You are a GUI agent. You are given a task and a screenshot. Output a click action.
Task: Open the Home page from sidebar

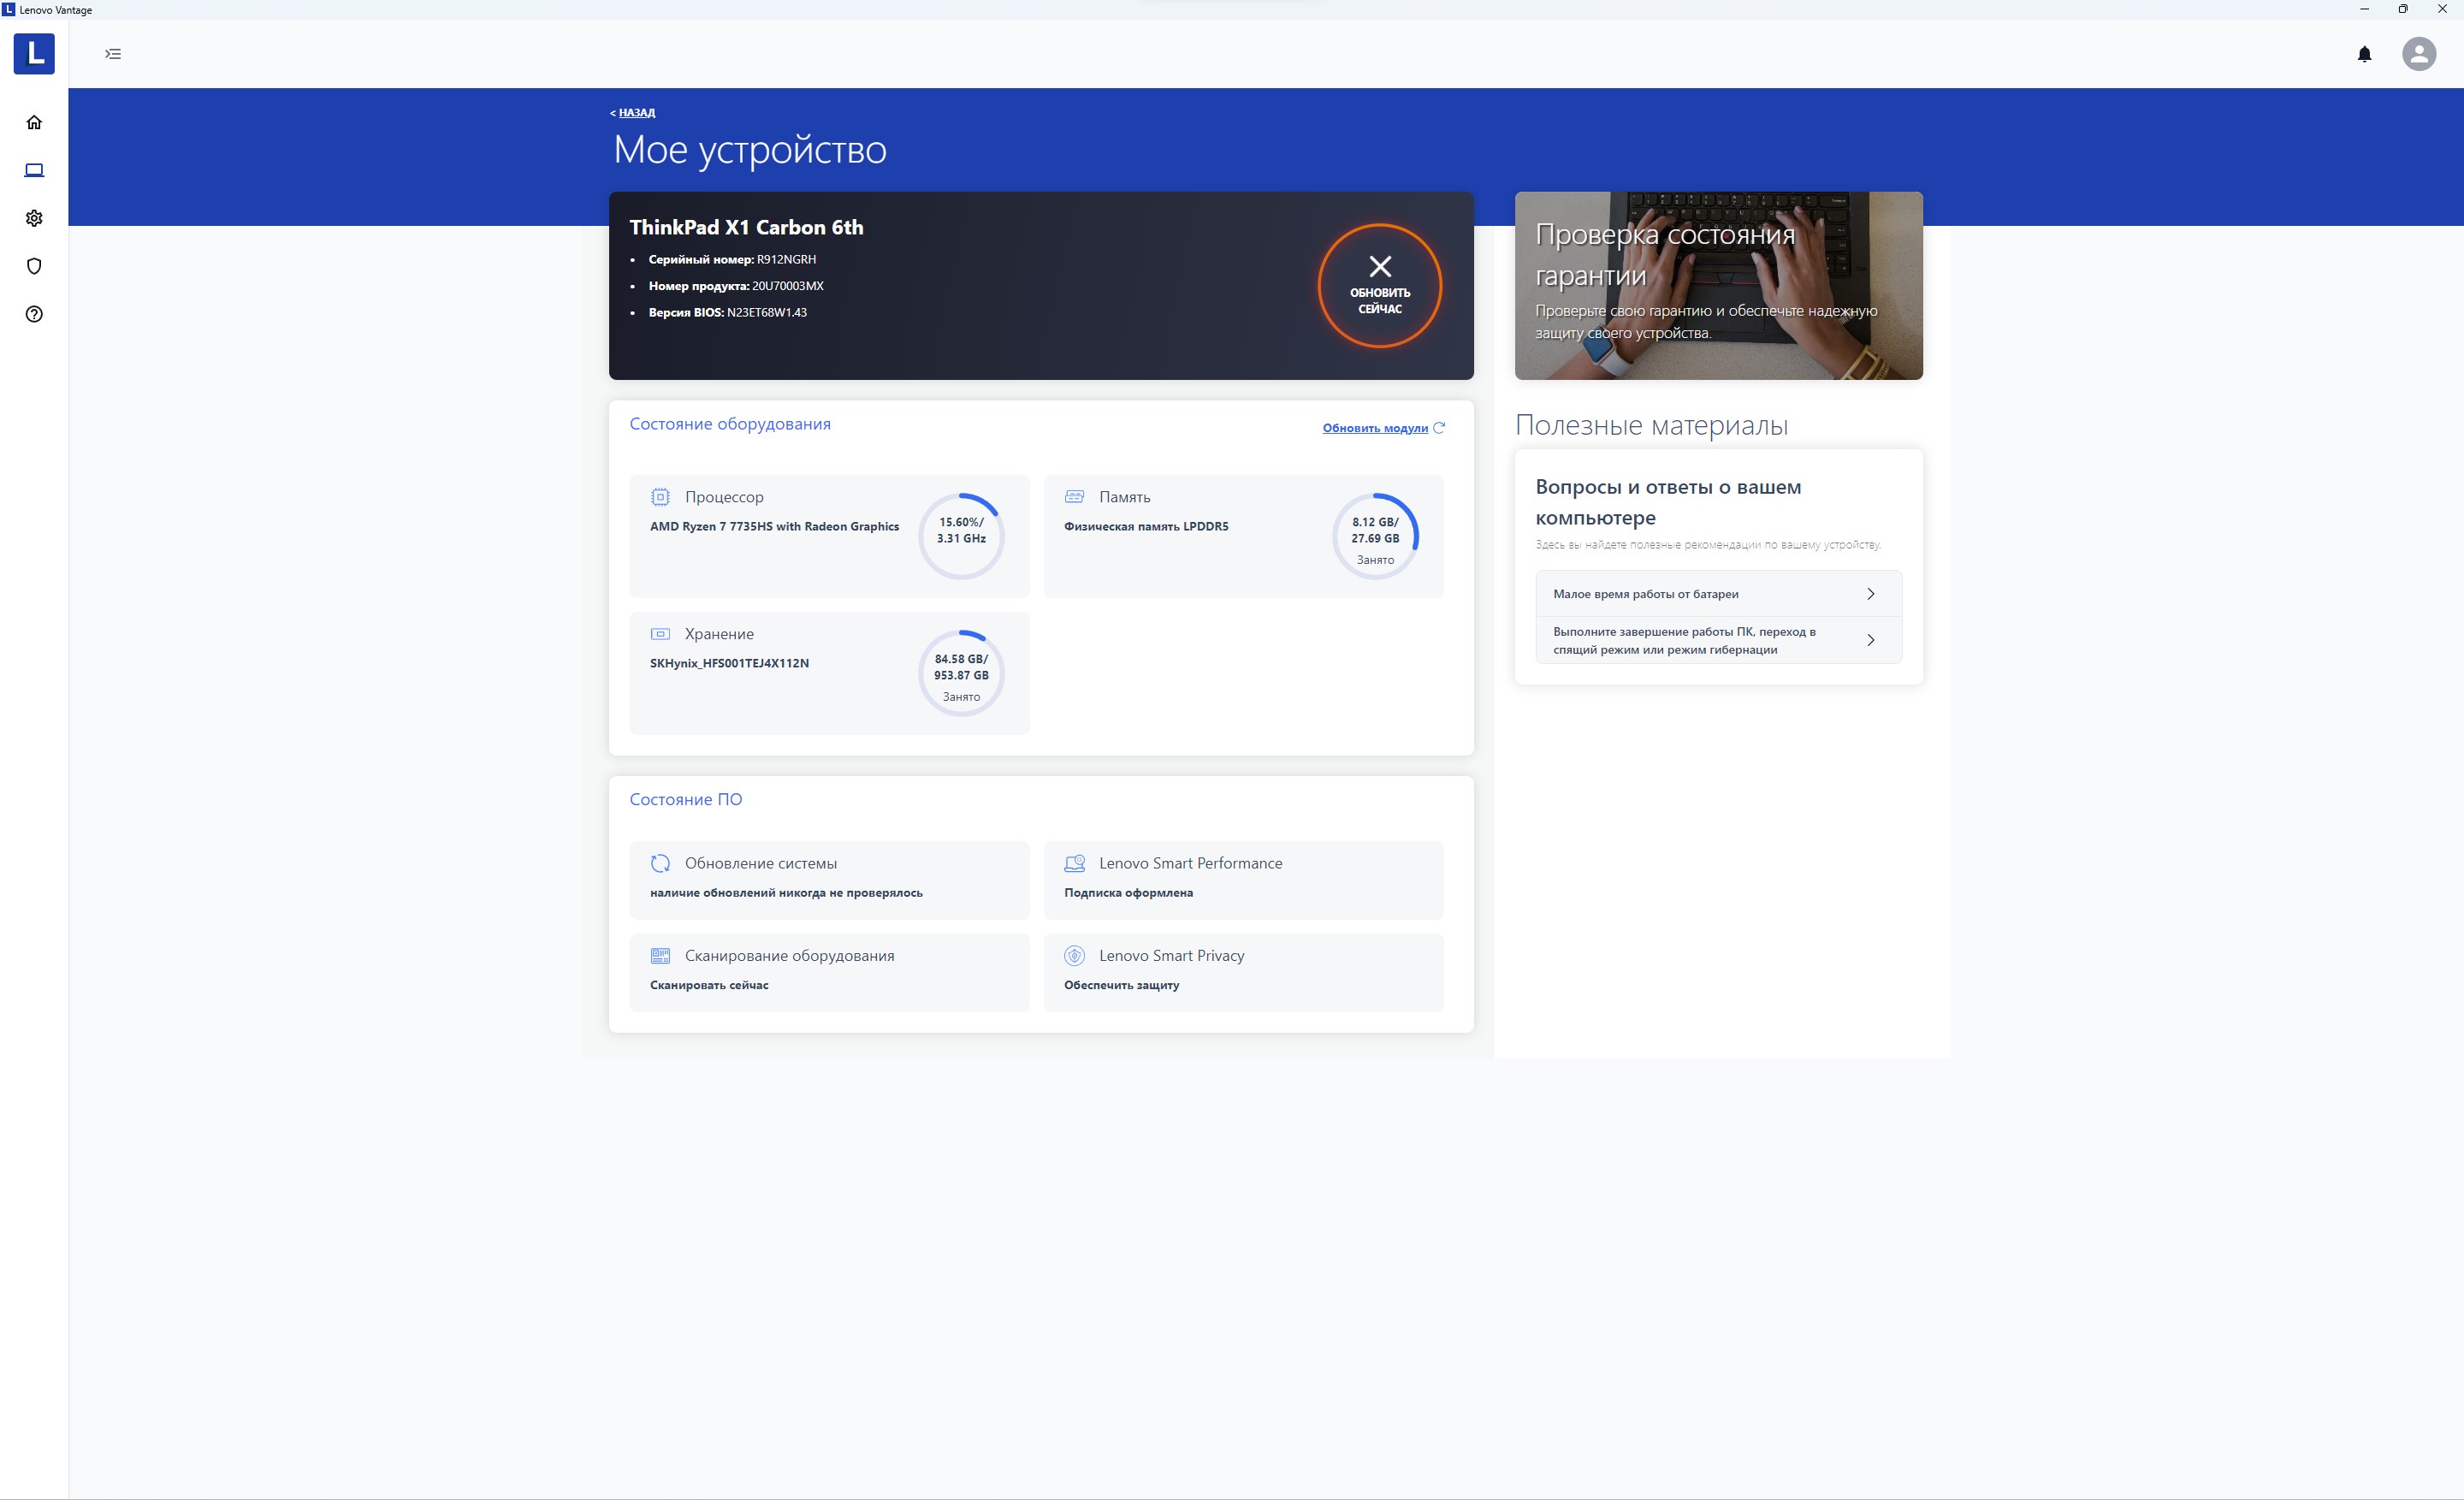click(34, 122)
